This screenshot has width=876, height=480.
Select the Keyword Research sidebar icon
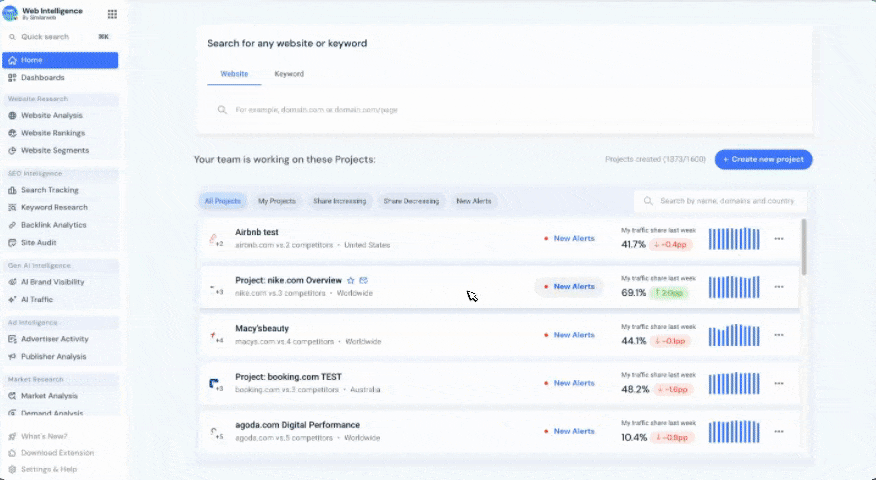pos(12,207)
